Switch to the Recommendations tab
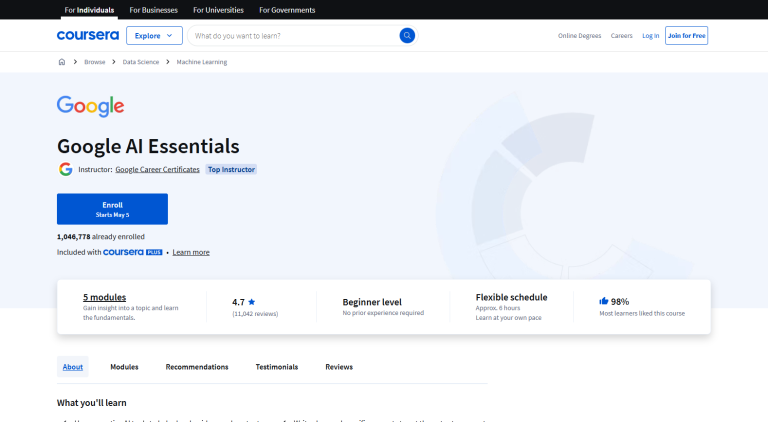 click(x=197, y=367)
